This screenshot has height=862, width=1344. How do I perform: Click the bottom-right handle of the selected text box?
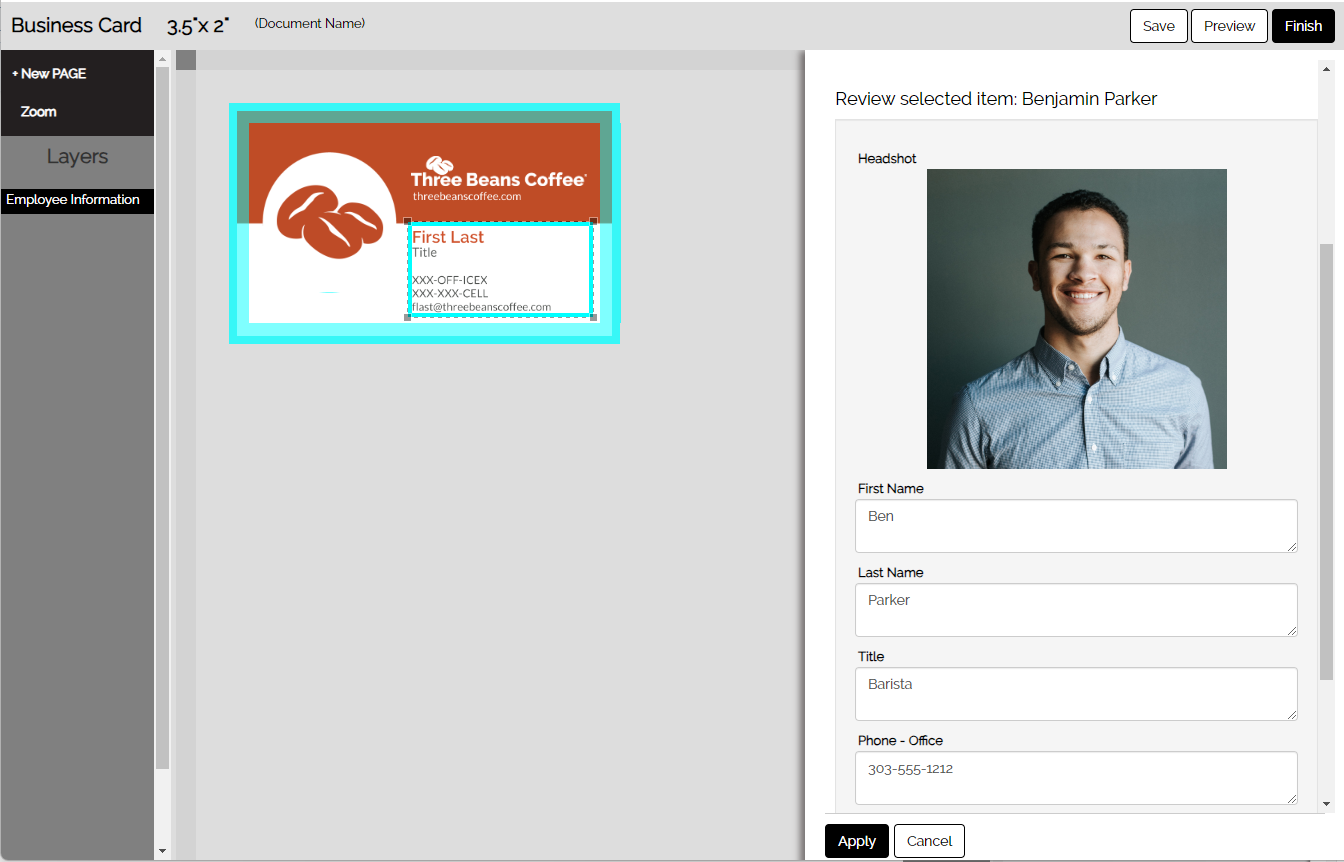pyautogui.click(x=594, y=317)
